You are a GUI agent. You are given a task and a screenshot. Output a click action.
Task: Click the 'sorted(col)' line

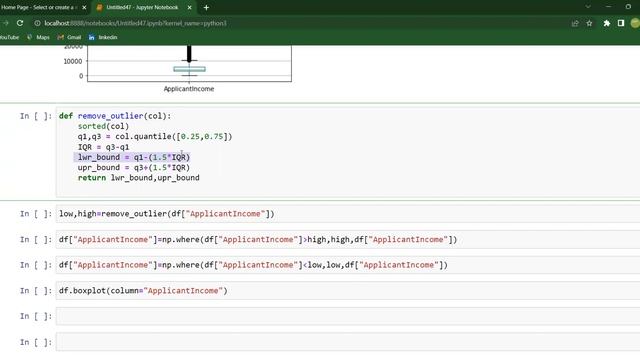(103, 126)
